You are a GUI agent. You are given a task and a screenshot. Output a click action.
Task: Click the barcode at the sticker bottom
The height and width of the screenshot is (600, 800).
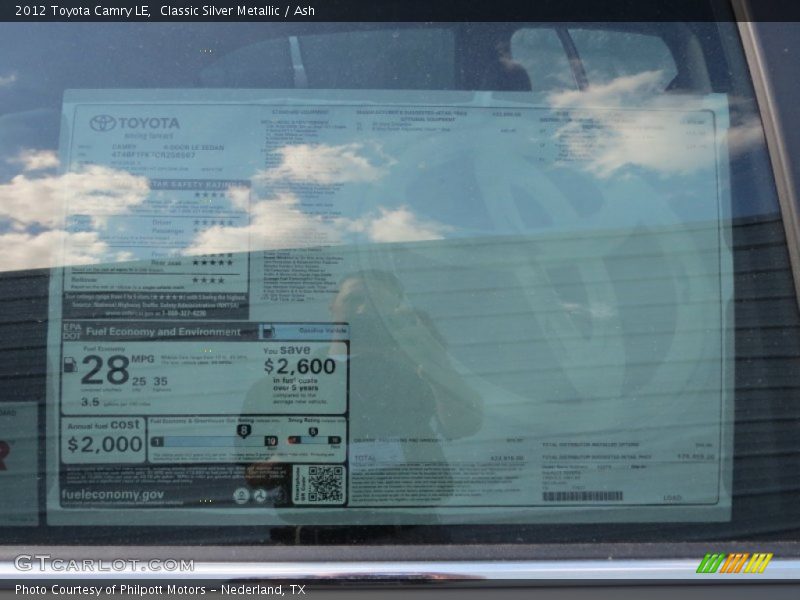tap(583, 496)
